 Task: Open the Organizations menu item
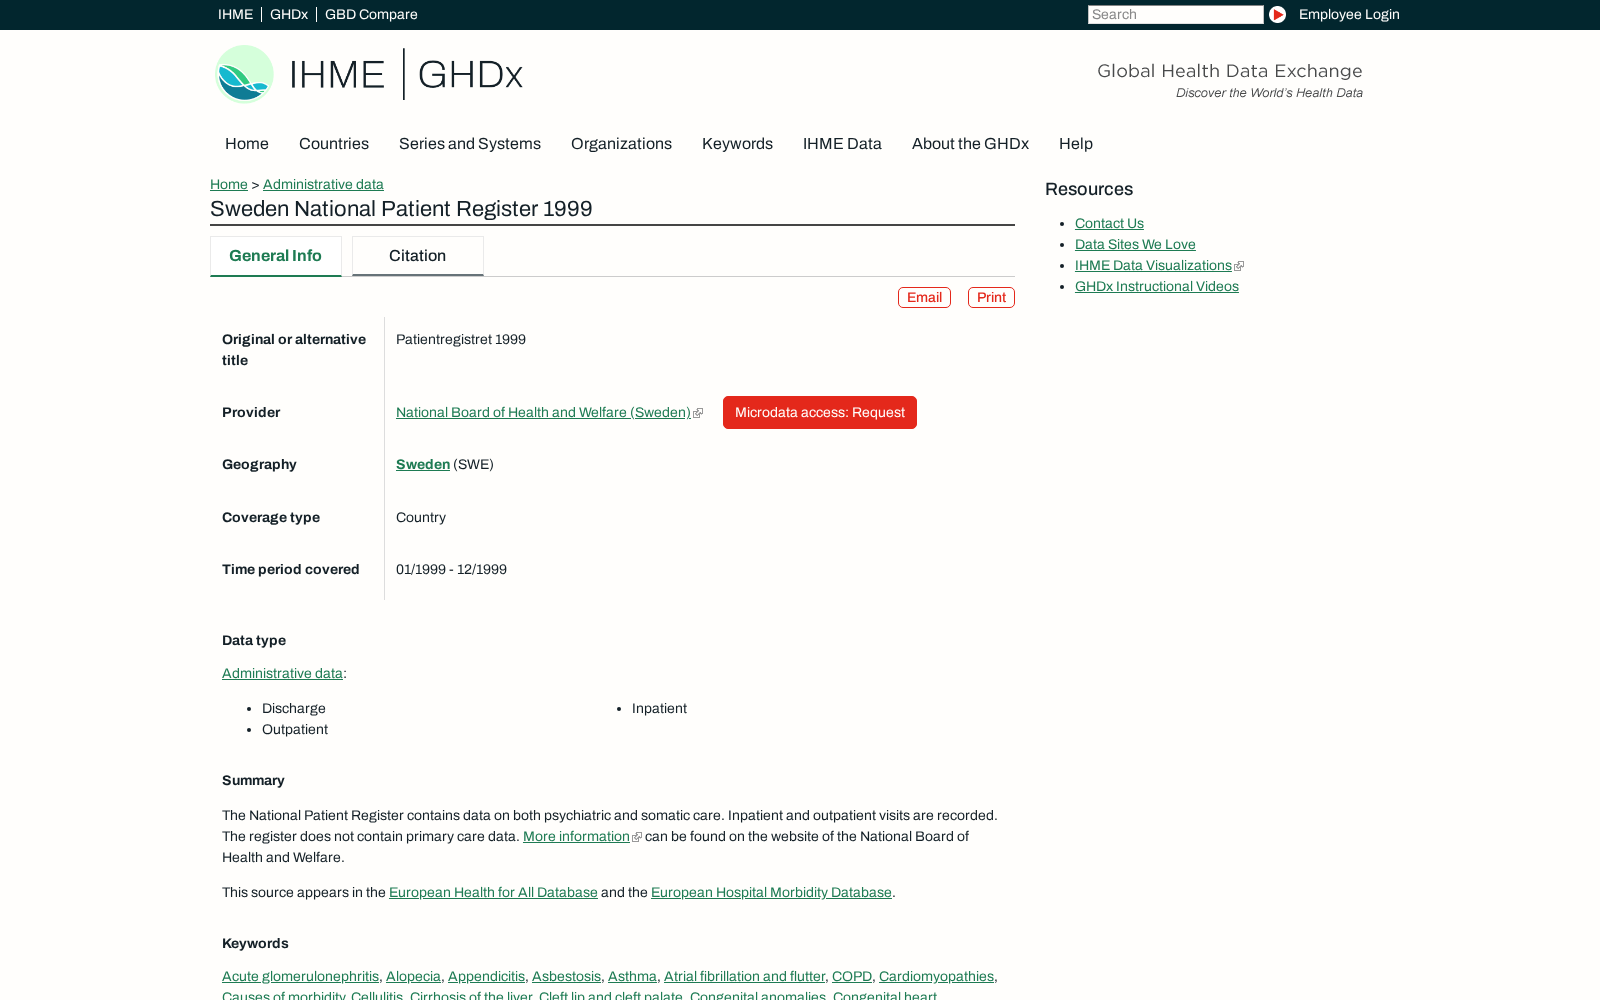[621, 144]
